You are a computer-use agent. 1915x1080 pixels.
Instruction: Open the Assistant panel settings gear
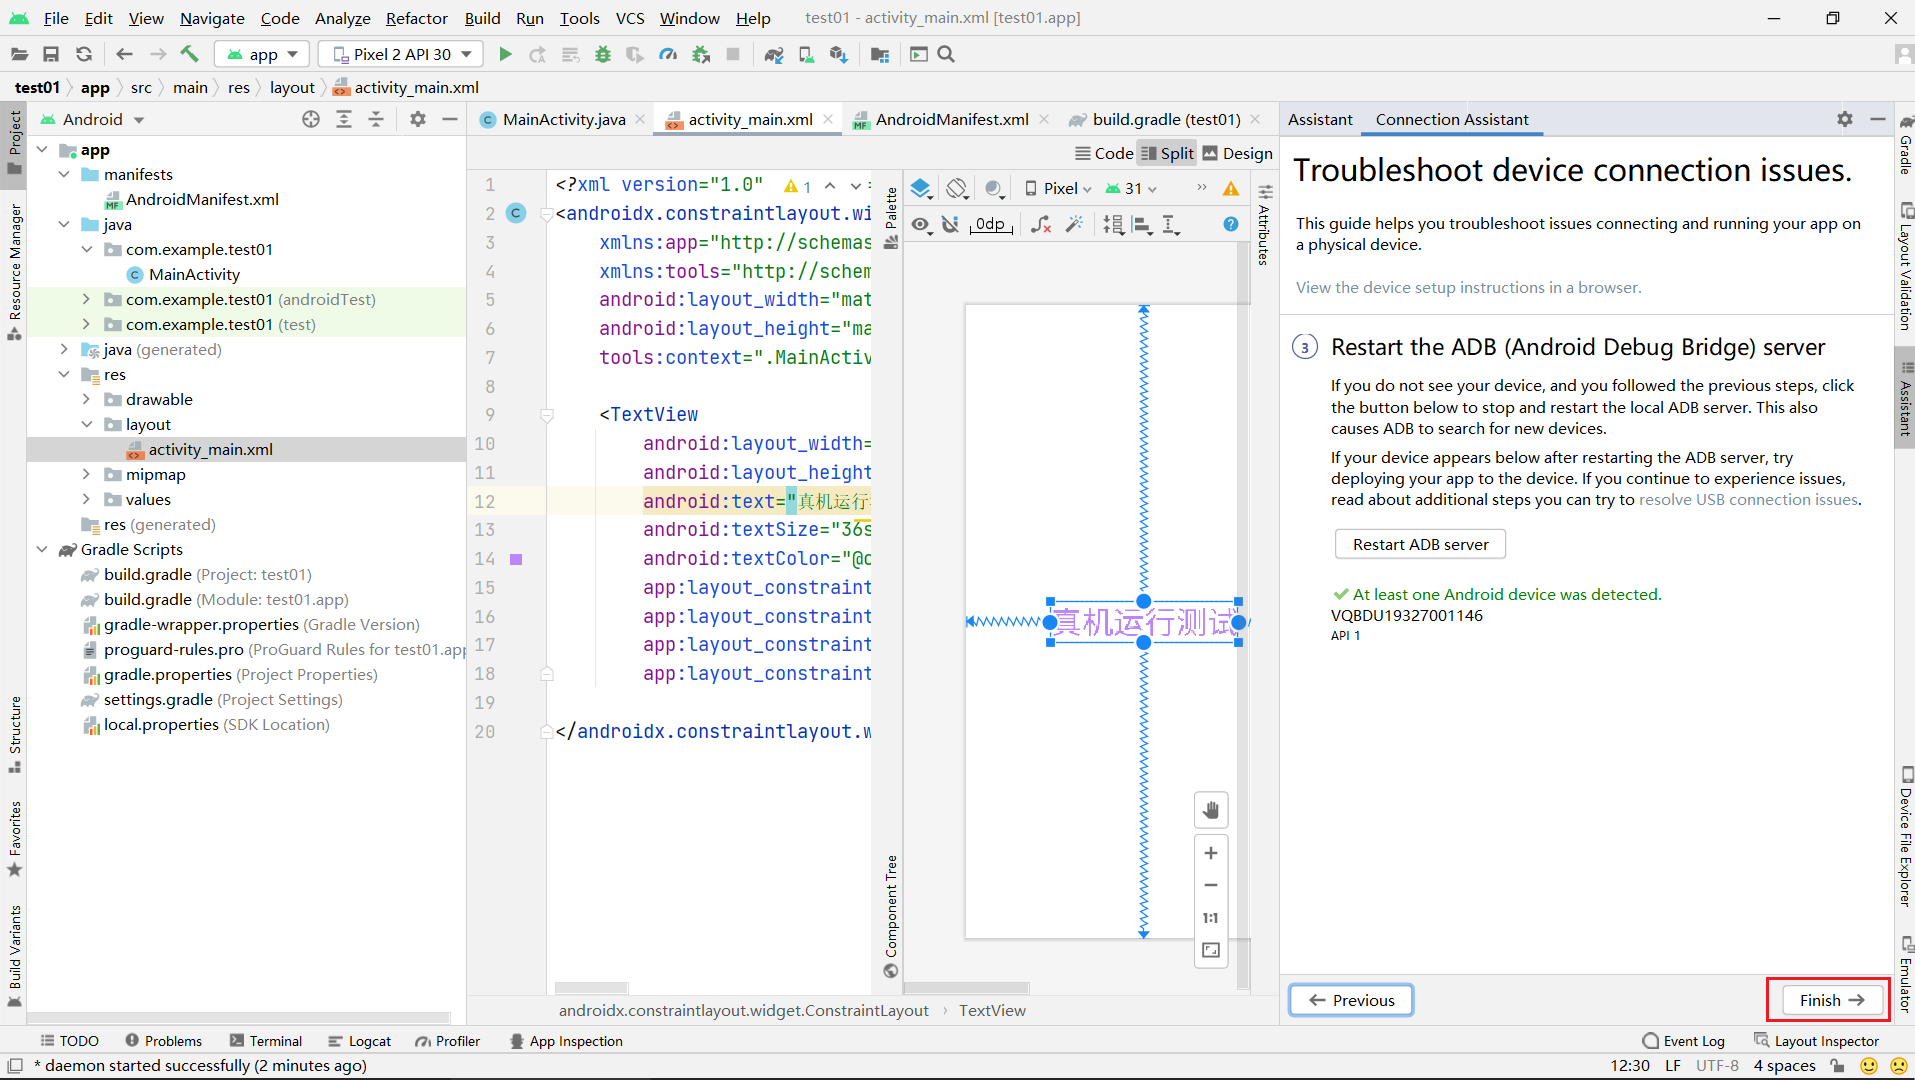1844,119
